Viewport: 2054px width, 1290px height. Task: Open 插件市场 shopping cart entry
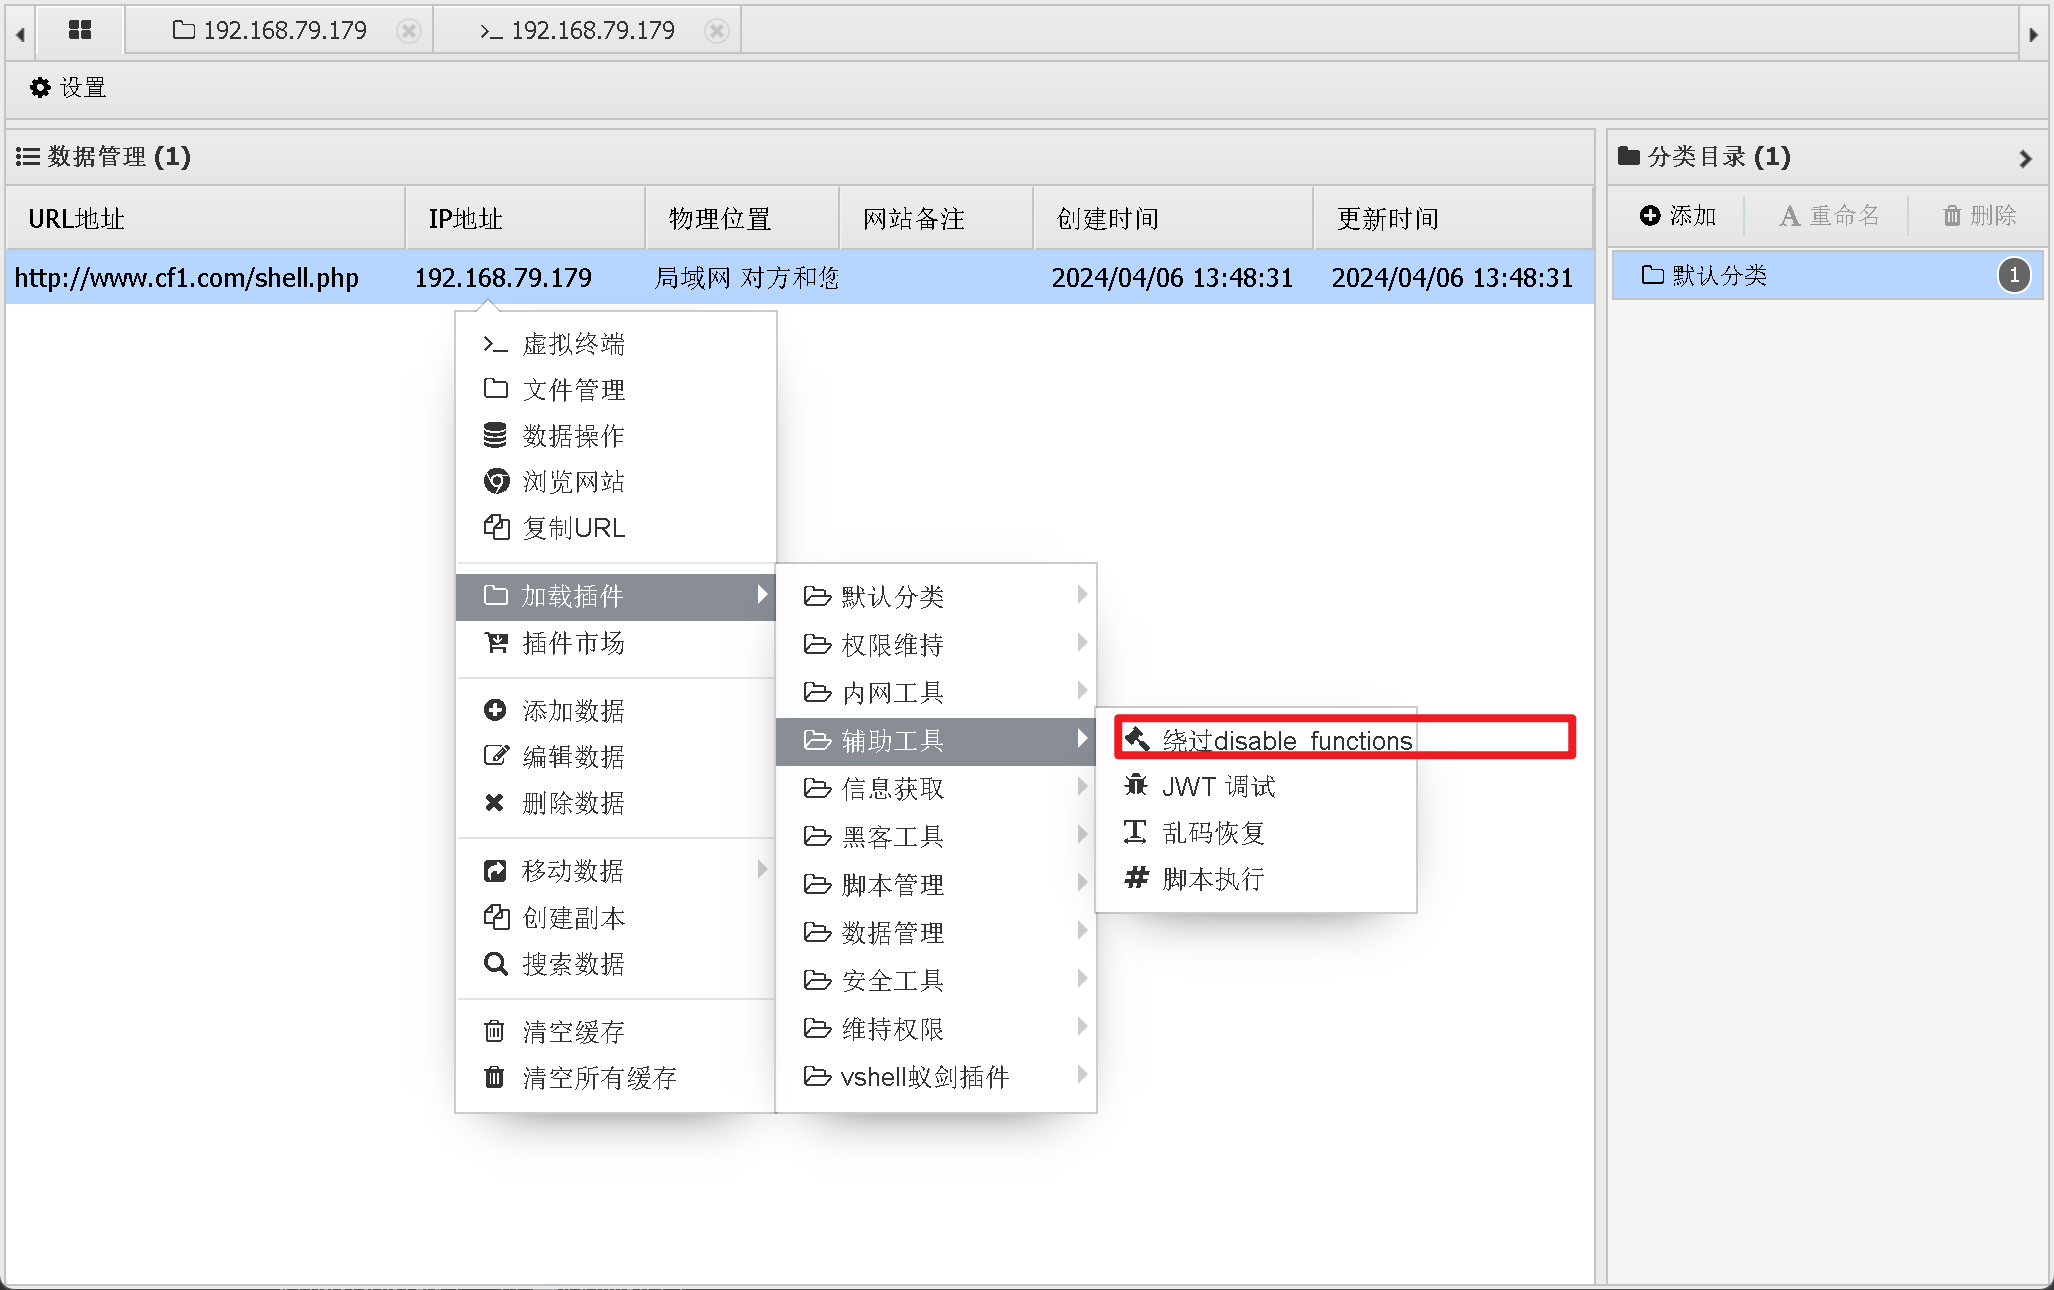(573, 643)
